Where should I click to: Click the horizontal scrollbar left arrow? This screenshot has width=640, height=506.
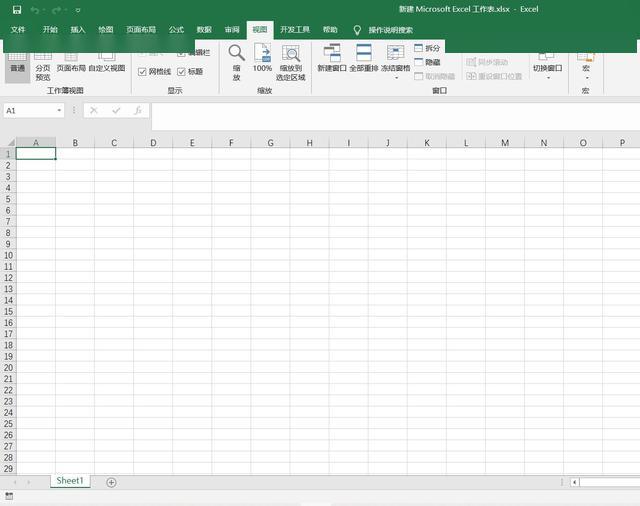tap(575, 482)
